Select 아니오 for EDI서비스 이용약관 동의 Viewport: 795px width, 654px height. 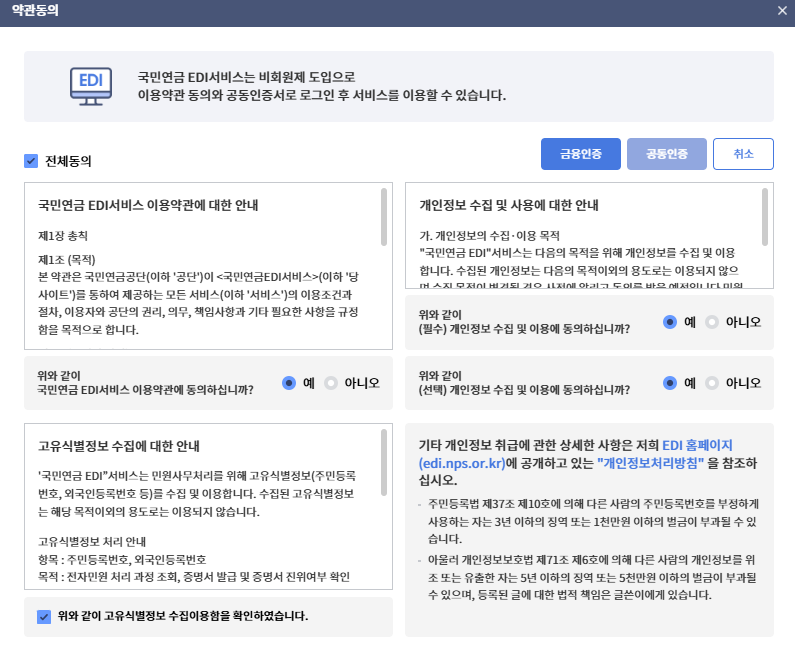[331, 383]
